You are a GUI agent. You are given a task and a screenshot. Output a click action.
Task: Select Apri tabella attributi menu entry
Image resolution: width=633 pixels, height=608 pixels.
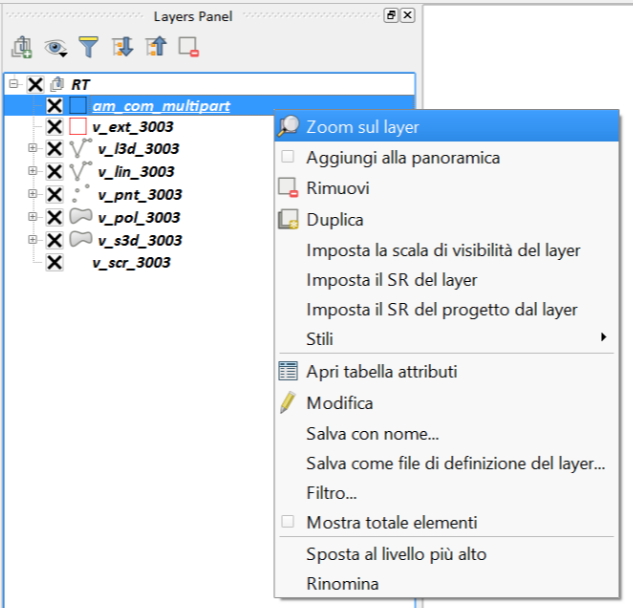381,372
